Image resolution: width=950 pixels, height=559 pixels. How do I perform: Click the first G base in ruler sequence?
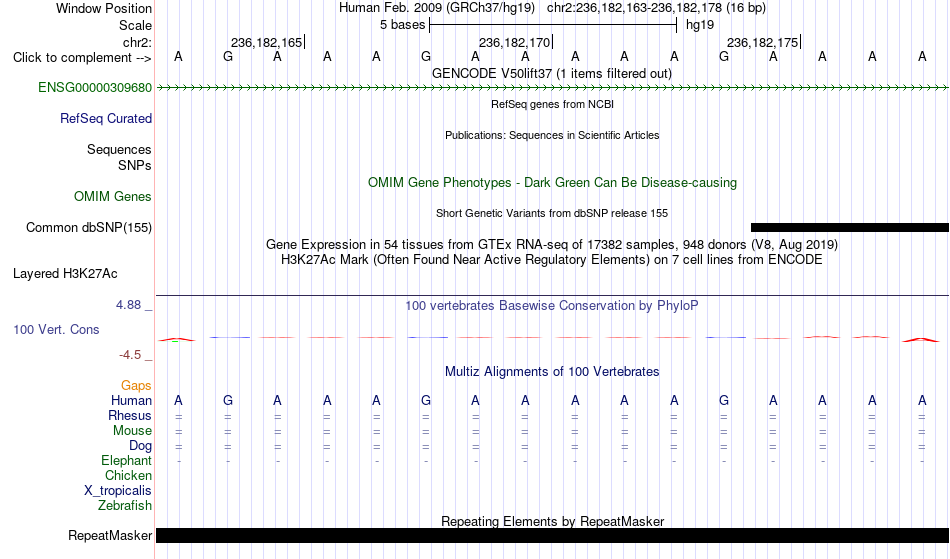pyautogui.click(x=228, y=57)
